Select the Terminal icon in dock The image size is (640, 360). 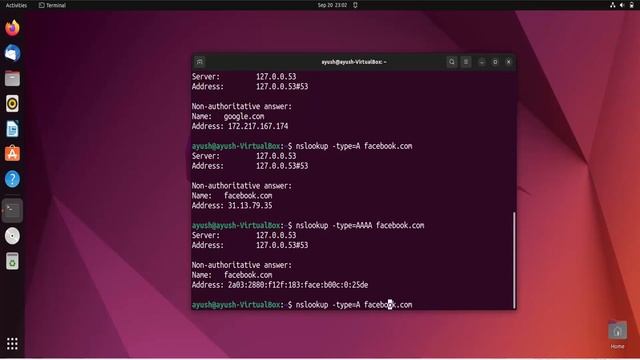[12, 211]
